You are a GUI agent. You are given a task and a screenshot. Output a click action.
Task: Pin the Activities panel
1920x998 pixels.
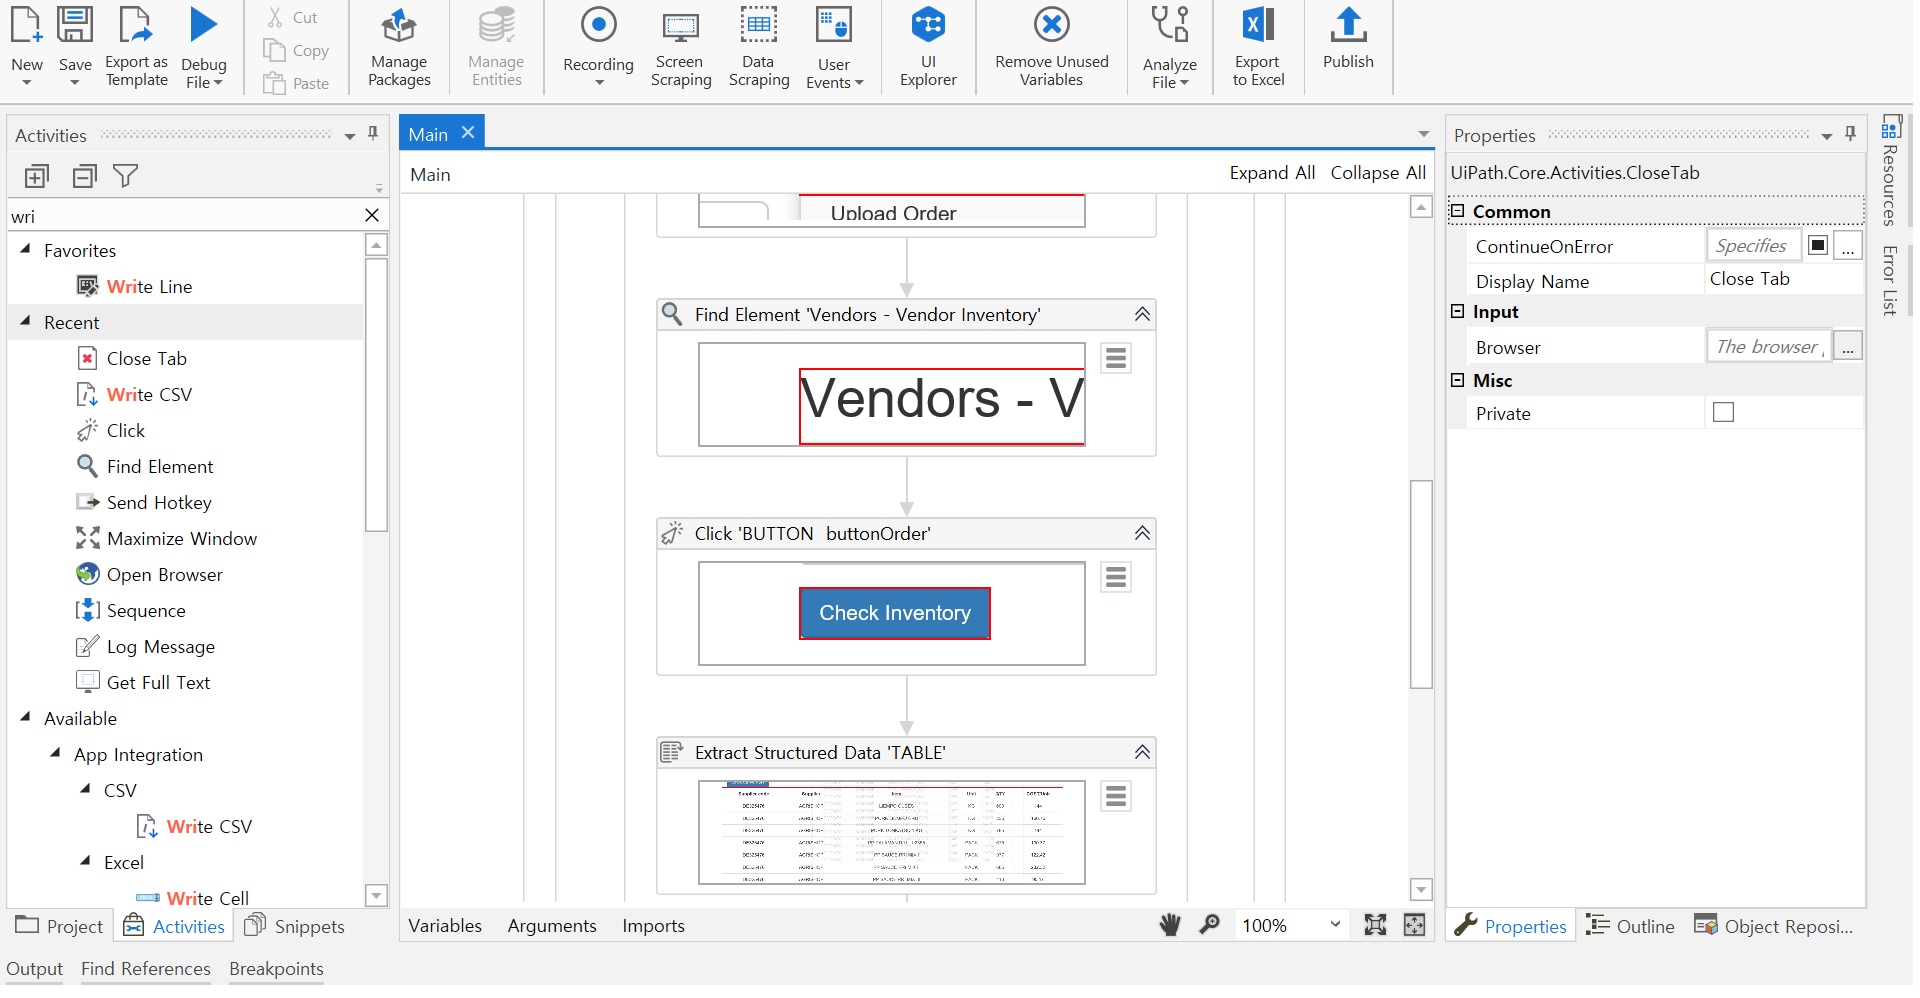click(x=373, y=133)
